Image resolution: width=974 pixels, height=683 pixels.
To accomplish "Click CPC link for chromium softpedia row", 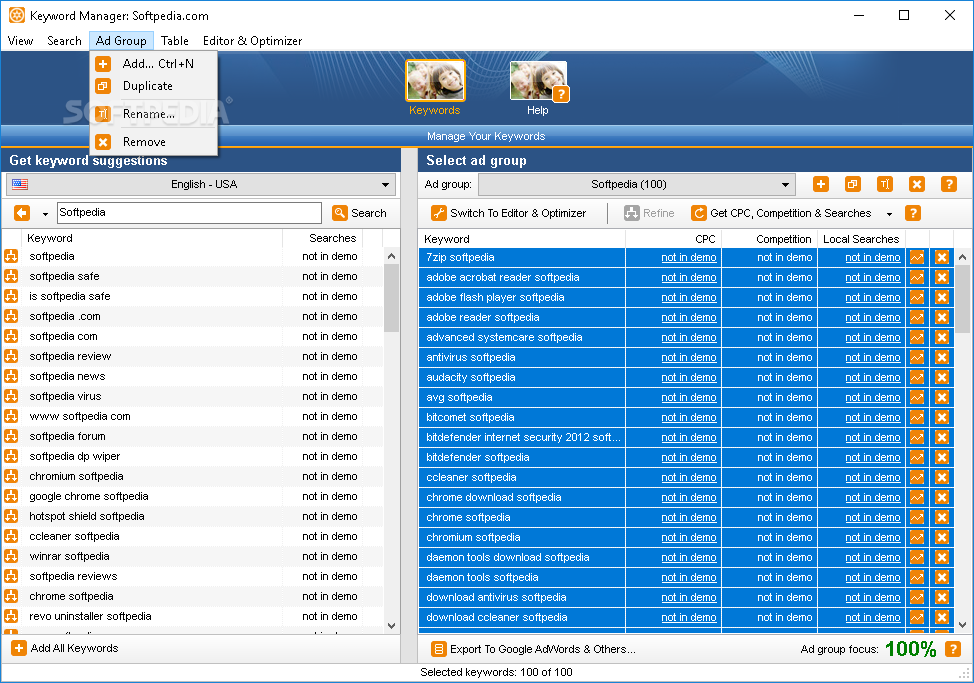I will 688,538.
